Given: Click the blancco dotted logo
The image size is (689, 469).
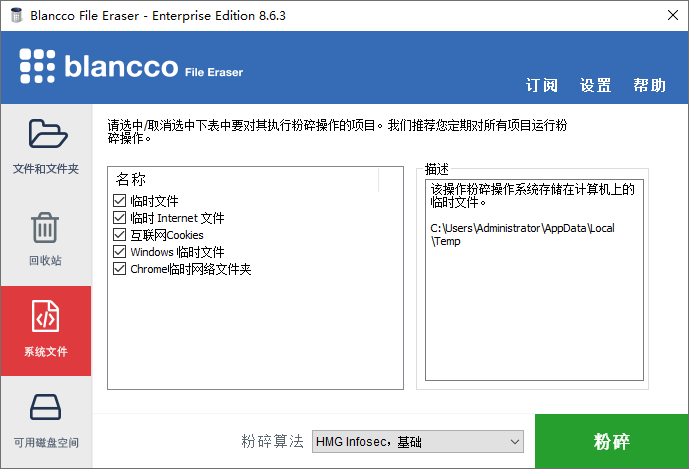Looking at the screenshot, I should click(37, 66).
